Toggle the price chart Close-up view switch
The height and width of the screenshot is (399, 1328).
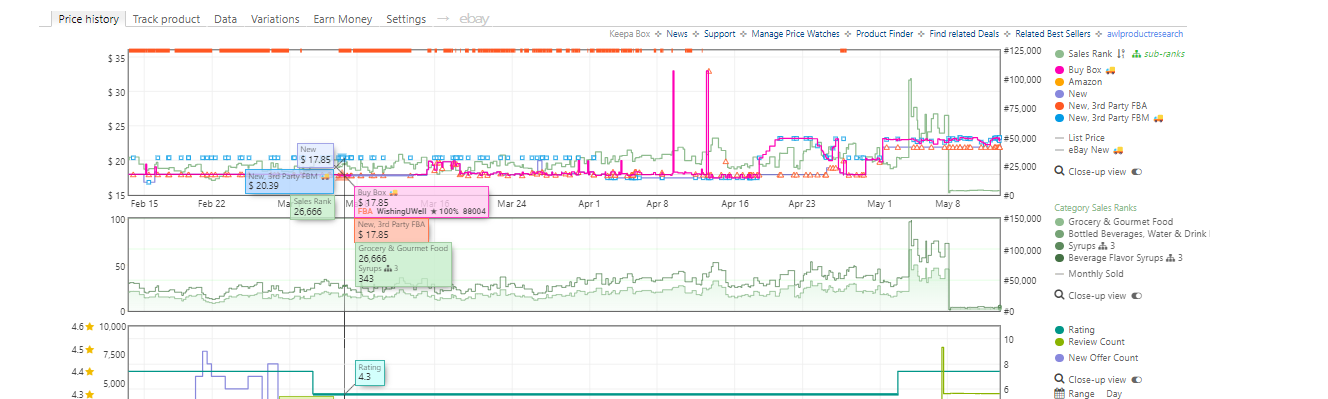click(x=1136, y=171)
